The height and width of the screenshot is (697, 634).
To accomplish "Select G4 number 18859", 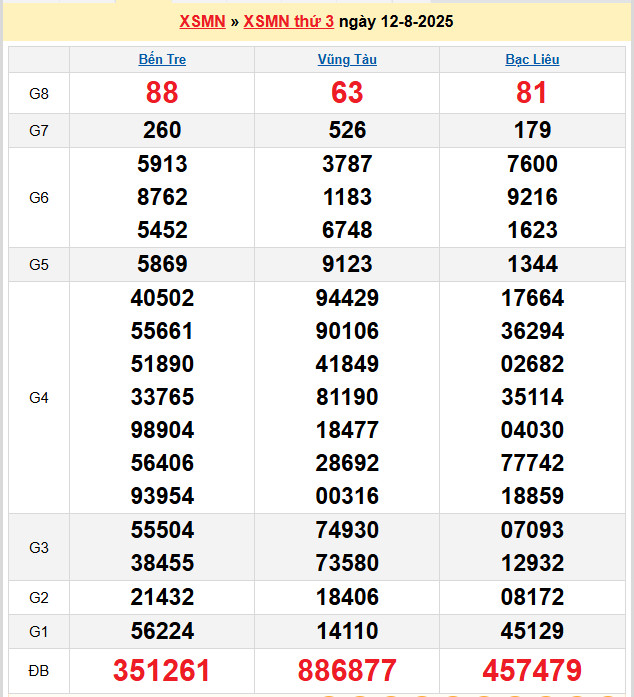I will click(532, 496).
